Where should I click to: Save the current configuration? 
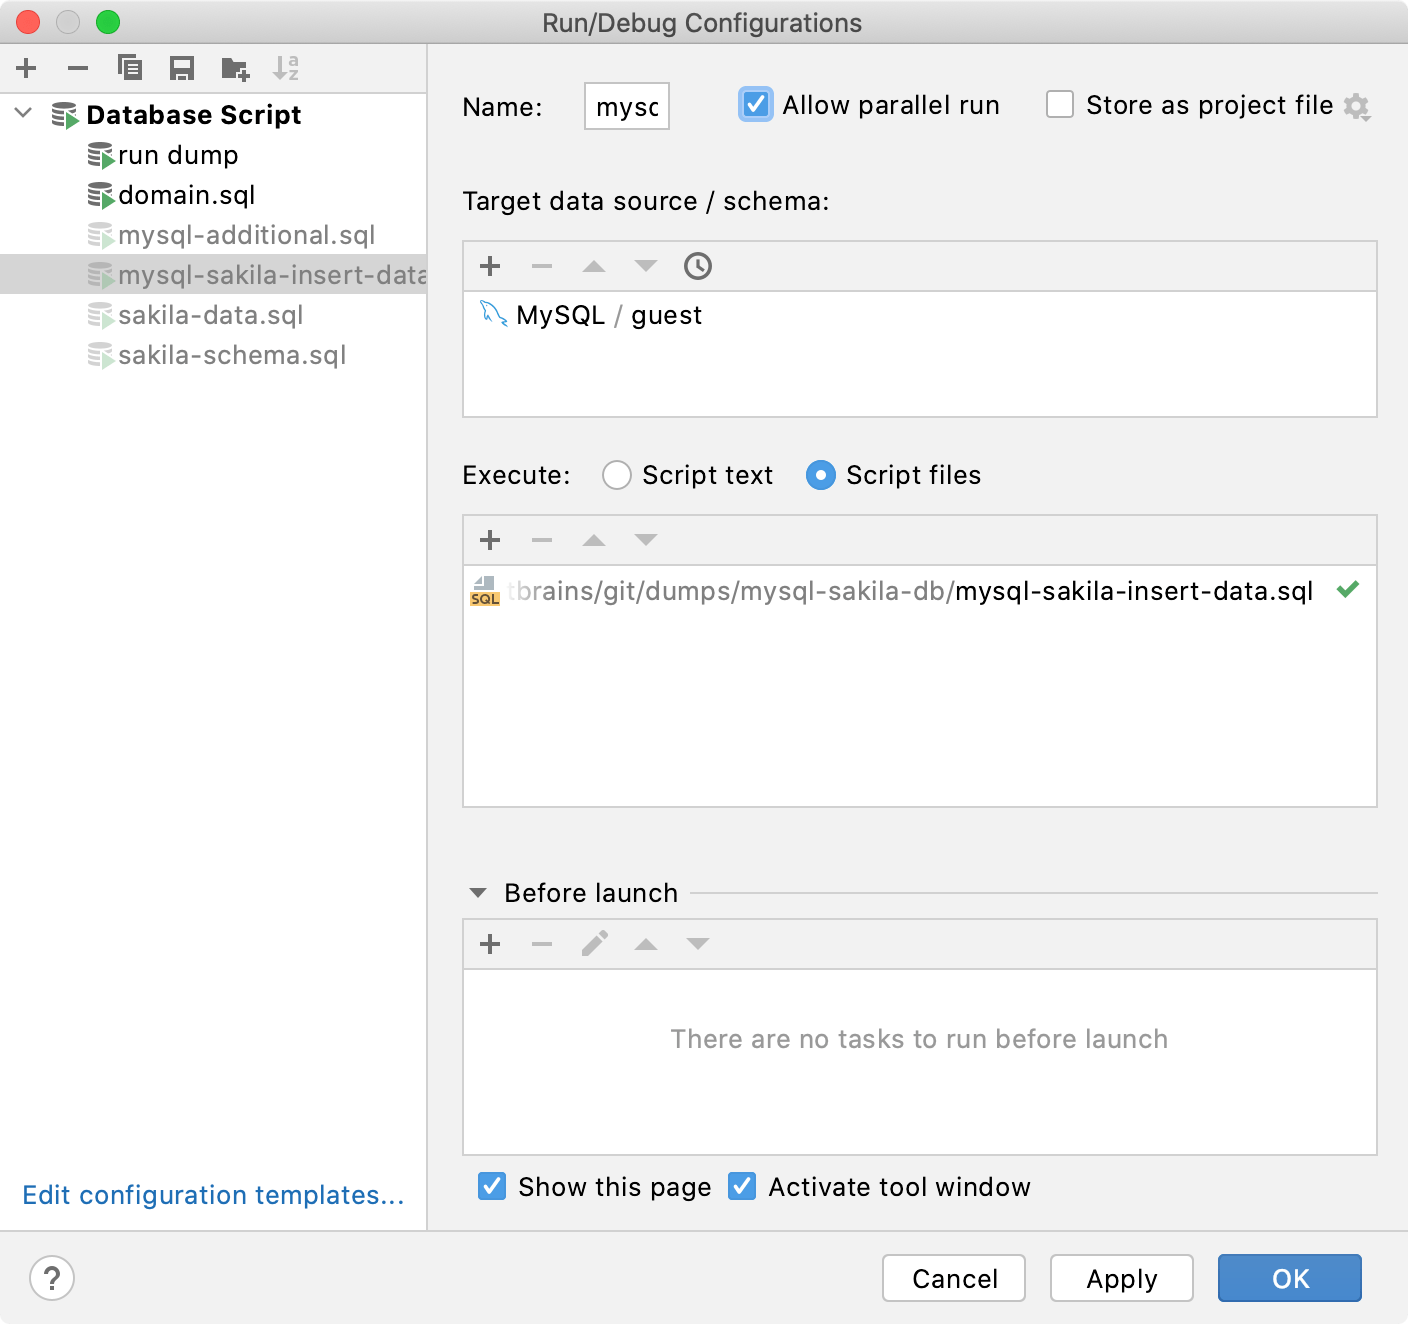click(x=182, y=68)
